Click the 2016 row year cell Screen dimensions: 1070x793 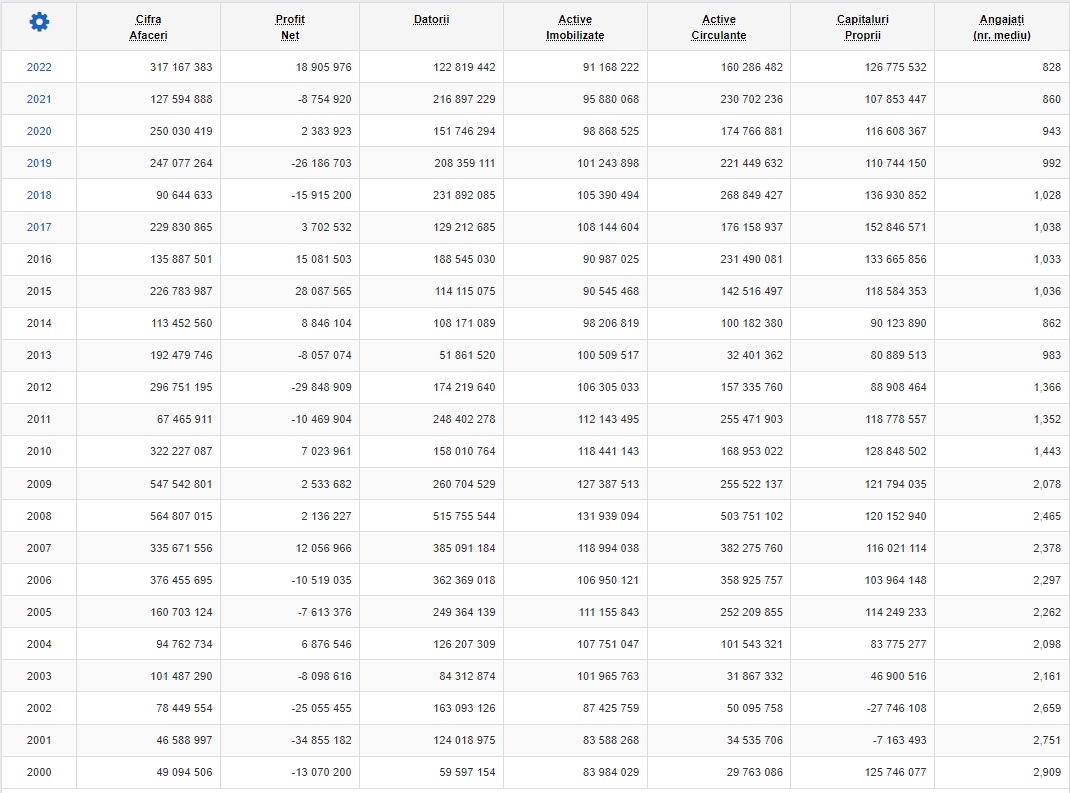coord(39,259)
